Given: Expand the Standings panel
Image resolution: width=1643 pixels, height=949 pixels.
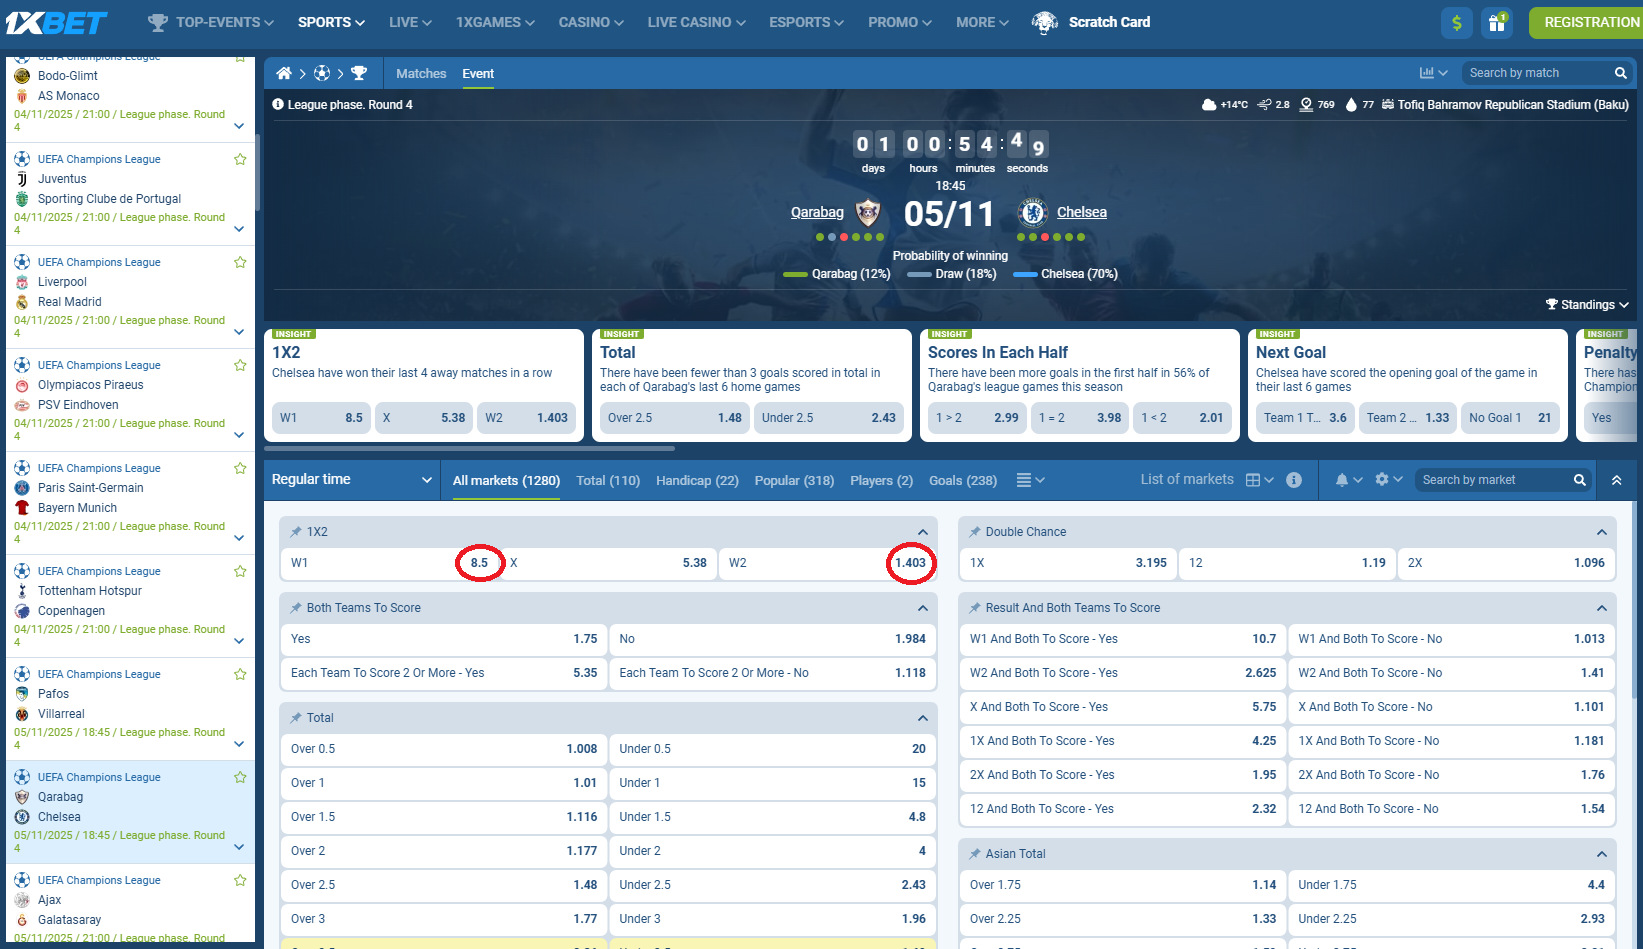Looking at the screenshot, I should pyautogui.click(x=1587, y=305).
